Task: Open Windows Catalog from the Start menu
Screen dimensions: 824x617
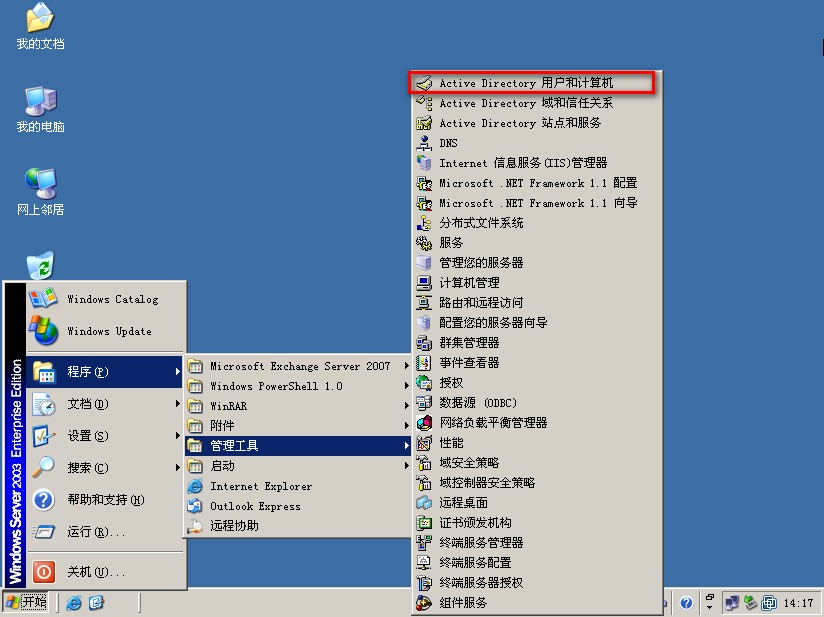Action: pos(105,299)
